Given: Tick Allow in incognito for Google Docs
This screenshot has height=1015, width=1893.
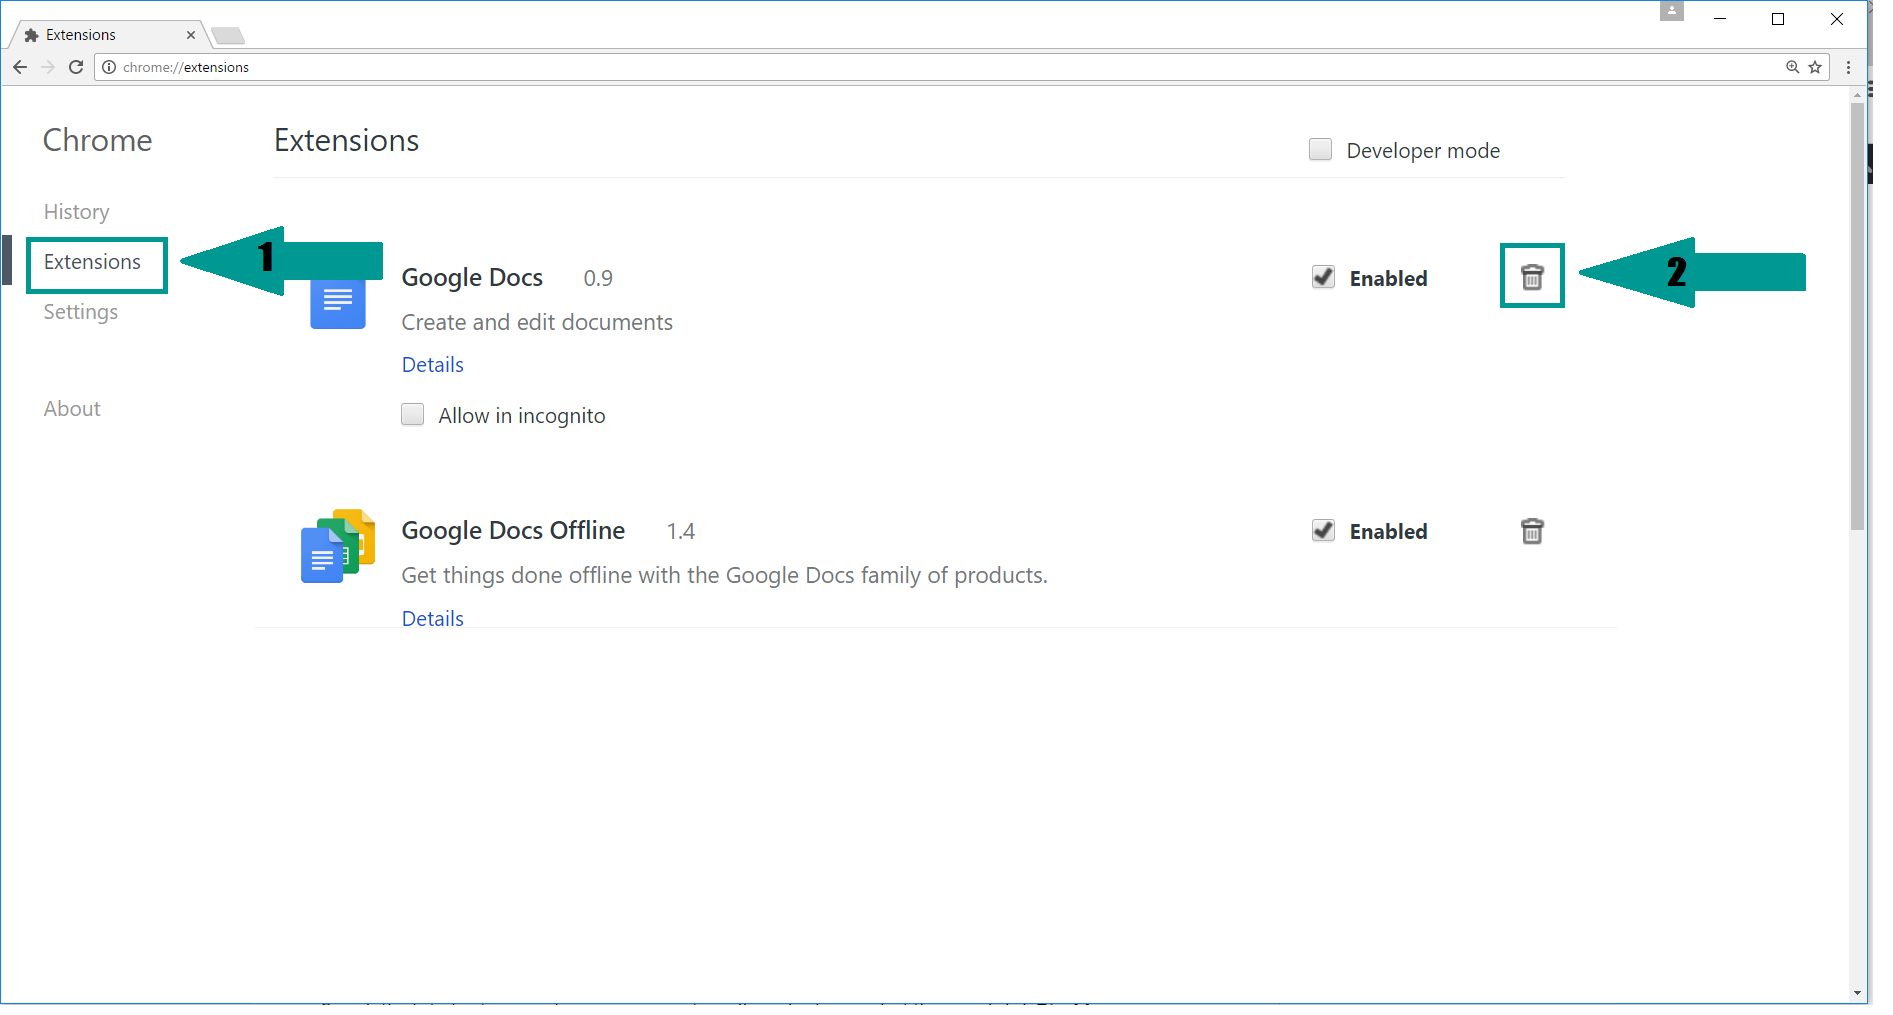Looking at the screenshot, I should tap(412, 415).
